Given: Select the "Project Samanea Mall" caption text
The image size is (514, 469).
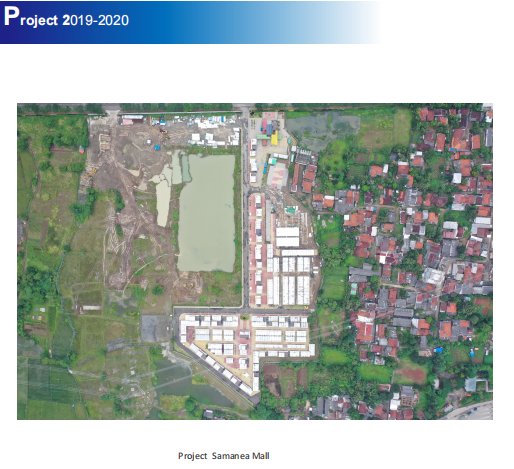Looking at the screenshot, I should (224, 456).
